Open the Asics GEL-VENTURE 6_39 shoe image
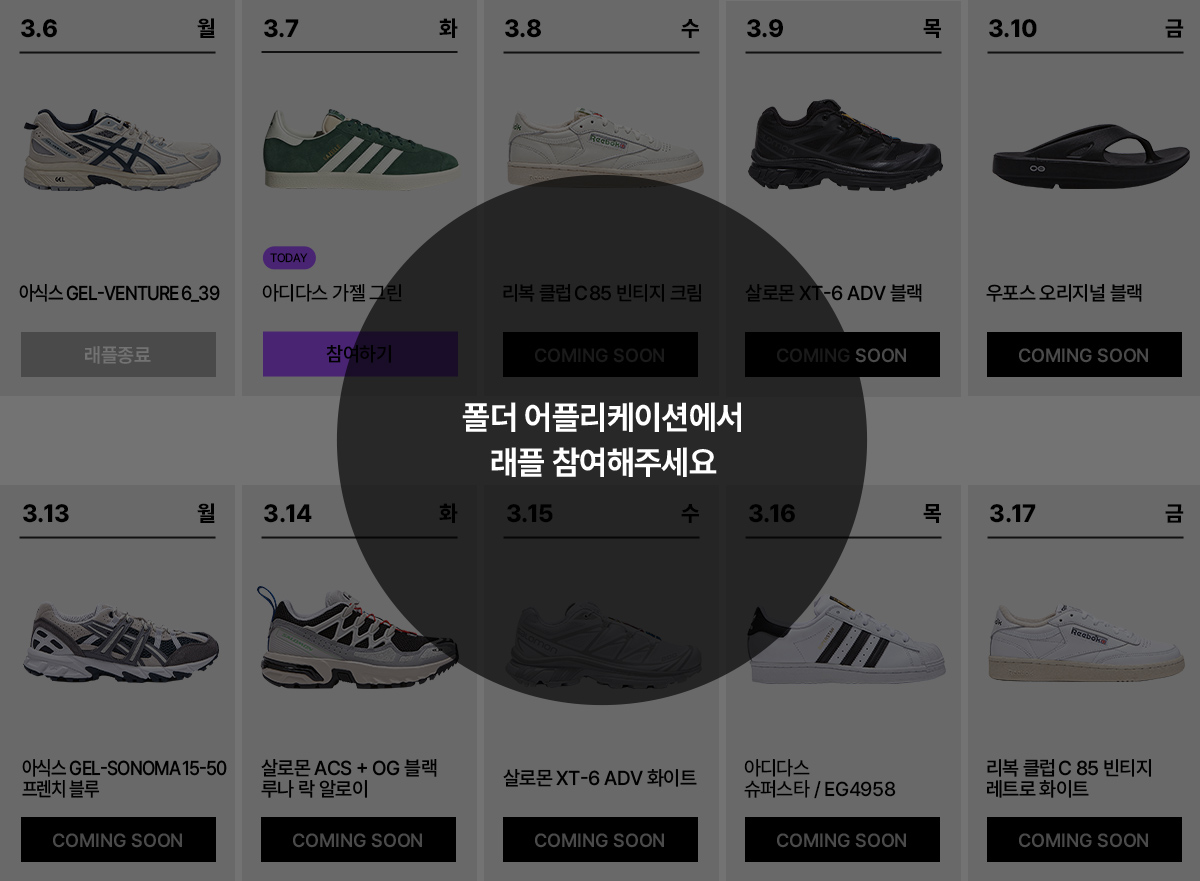This screenshot has height=881, width=1200. pos(121,151)
